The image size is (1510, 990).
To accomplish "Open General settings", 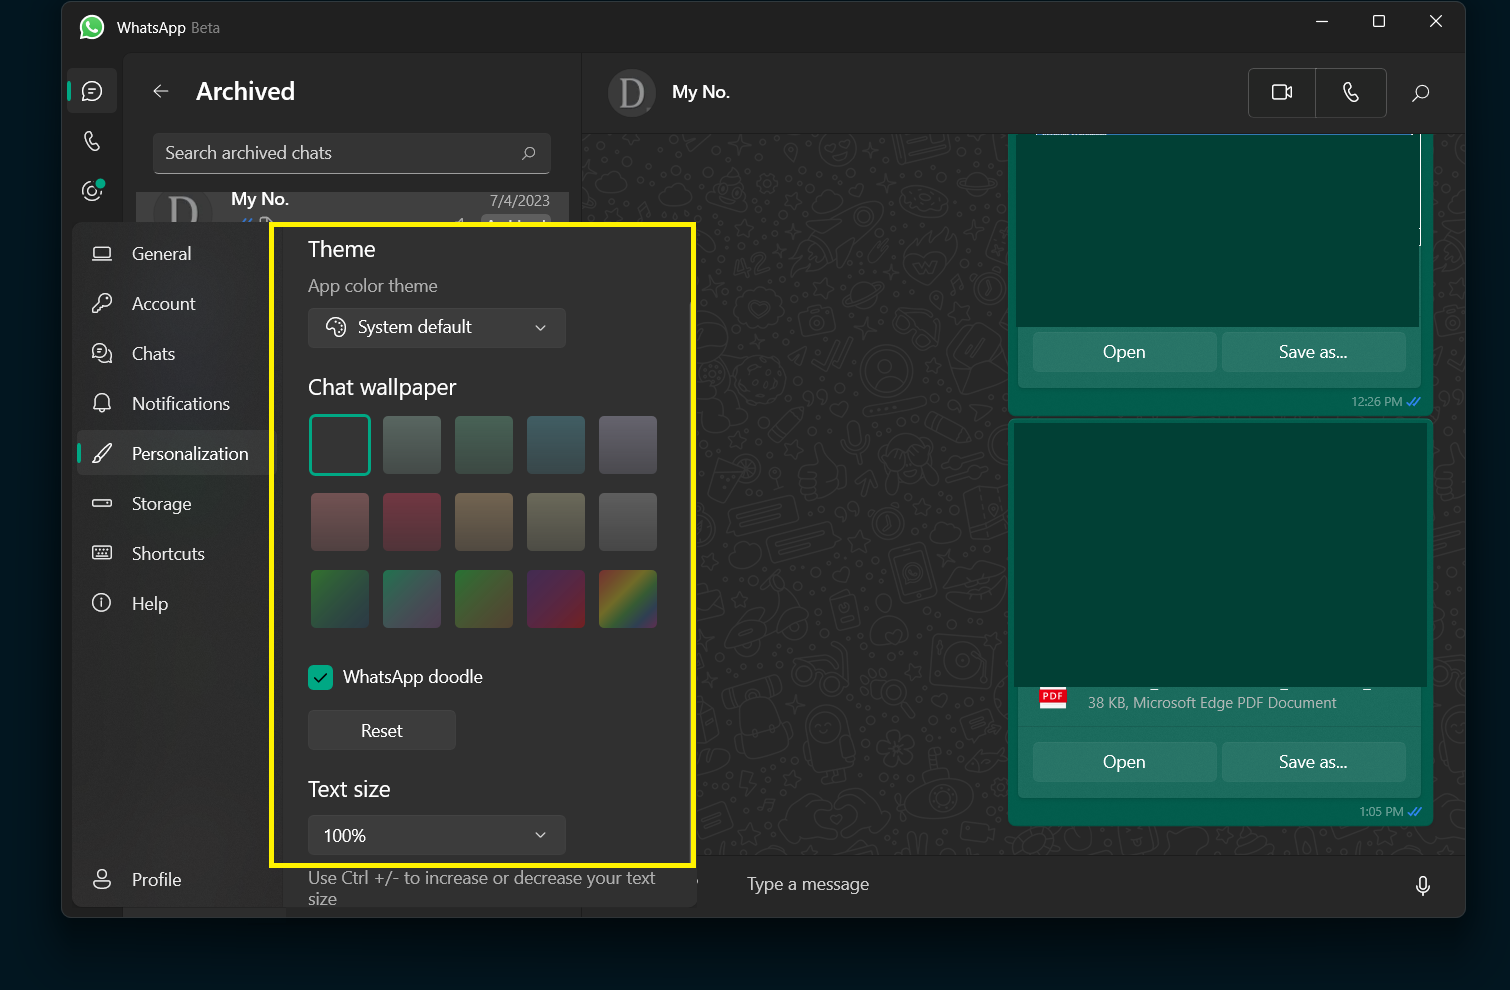I will tap(173, 254).
